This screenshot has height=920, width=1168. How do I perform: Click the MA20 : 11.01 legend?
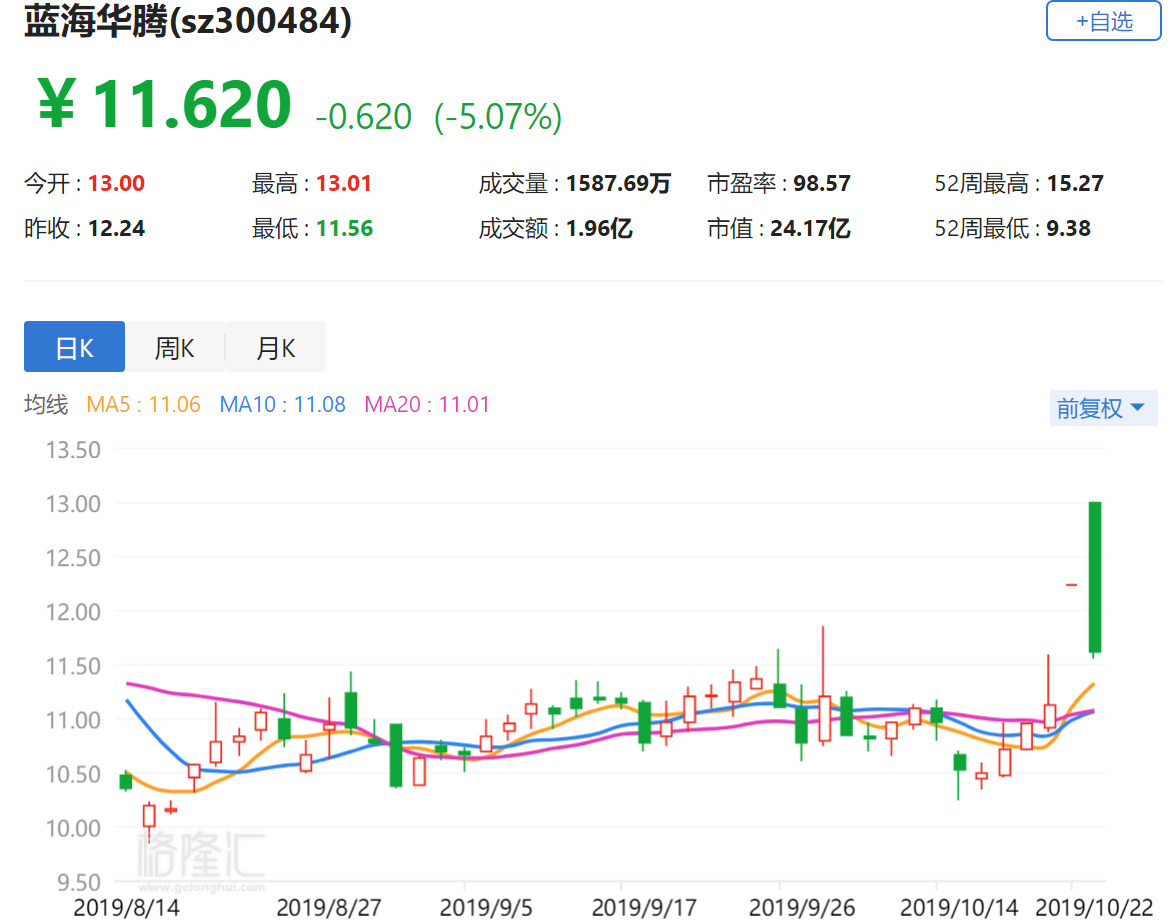427,405
